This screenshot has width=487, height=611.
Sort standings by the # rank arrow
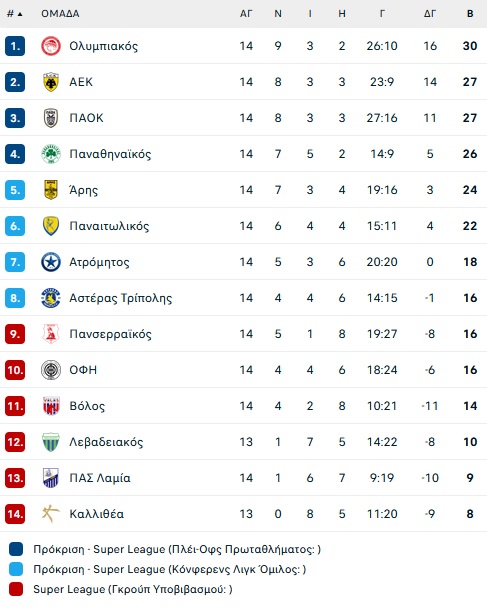pyautogui.click(x=15, y=14)
